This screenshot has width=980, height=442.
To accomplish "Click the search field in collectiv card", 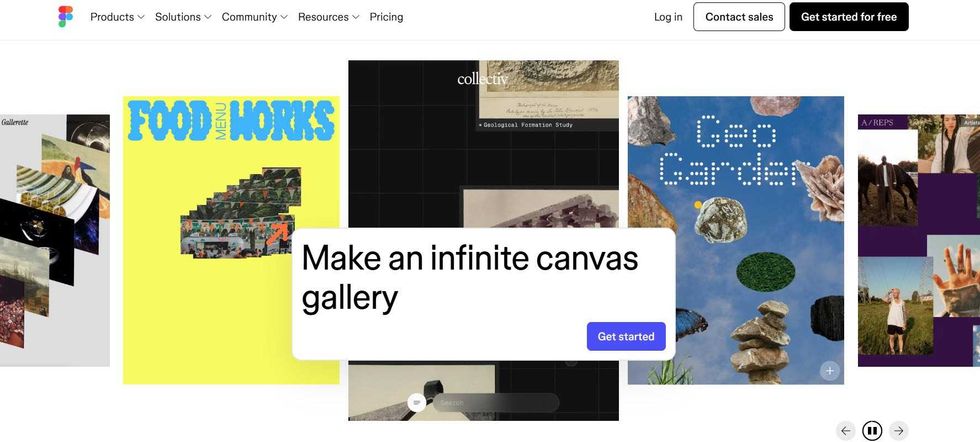I will point(496,403).
